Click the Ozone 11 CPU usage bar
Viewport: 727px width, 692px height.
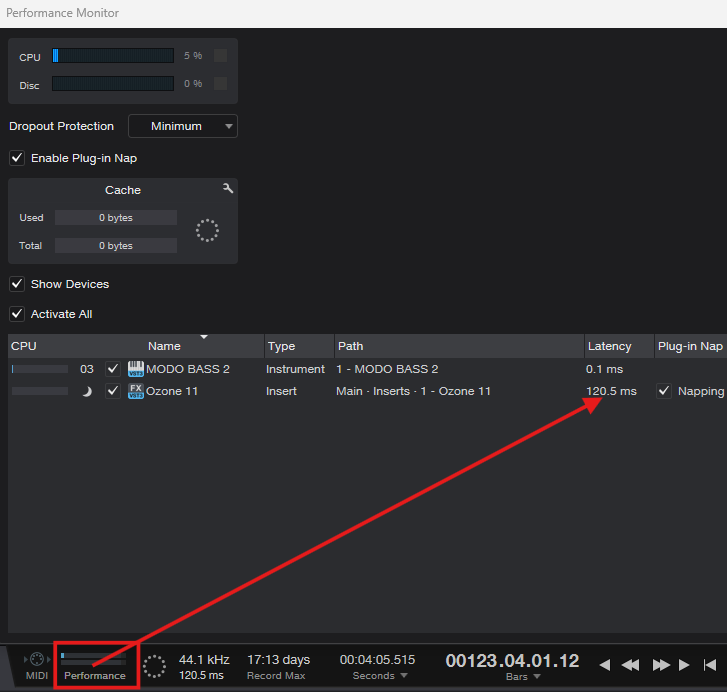(x=40, y=391)
